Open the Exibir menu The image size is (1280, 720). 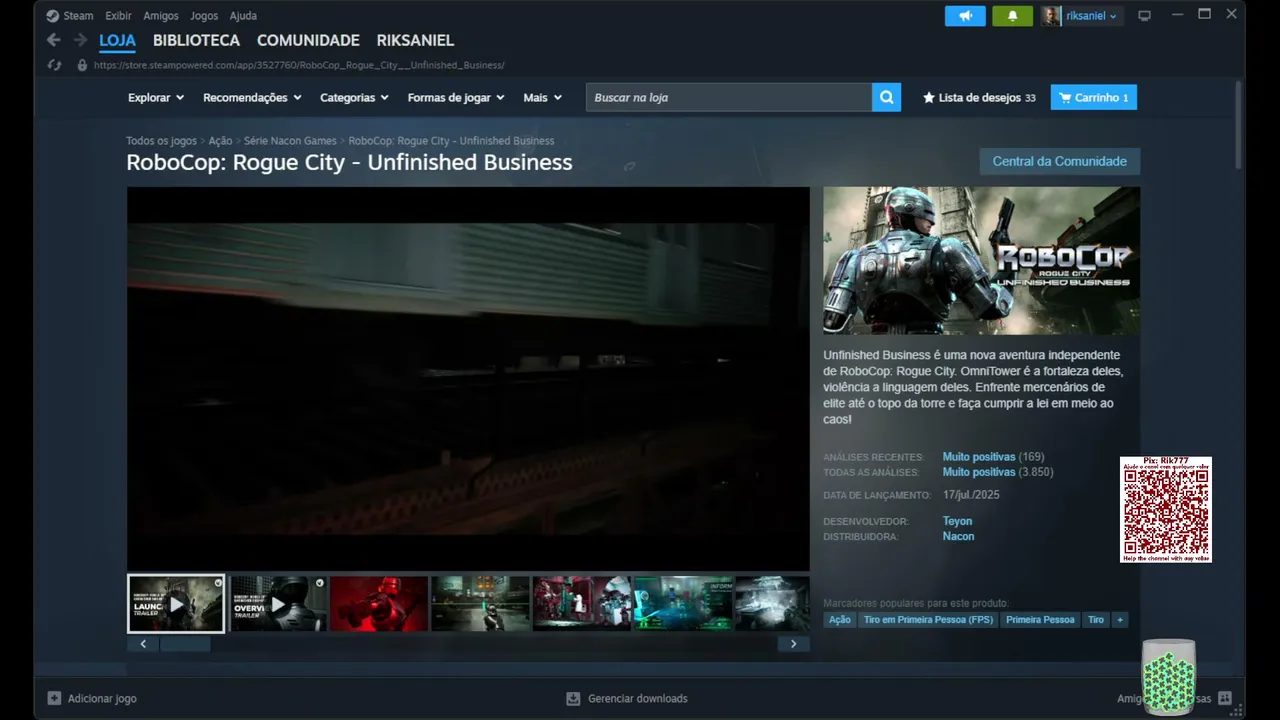[118, 16]
